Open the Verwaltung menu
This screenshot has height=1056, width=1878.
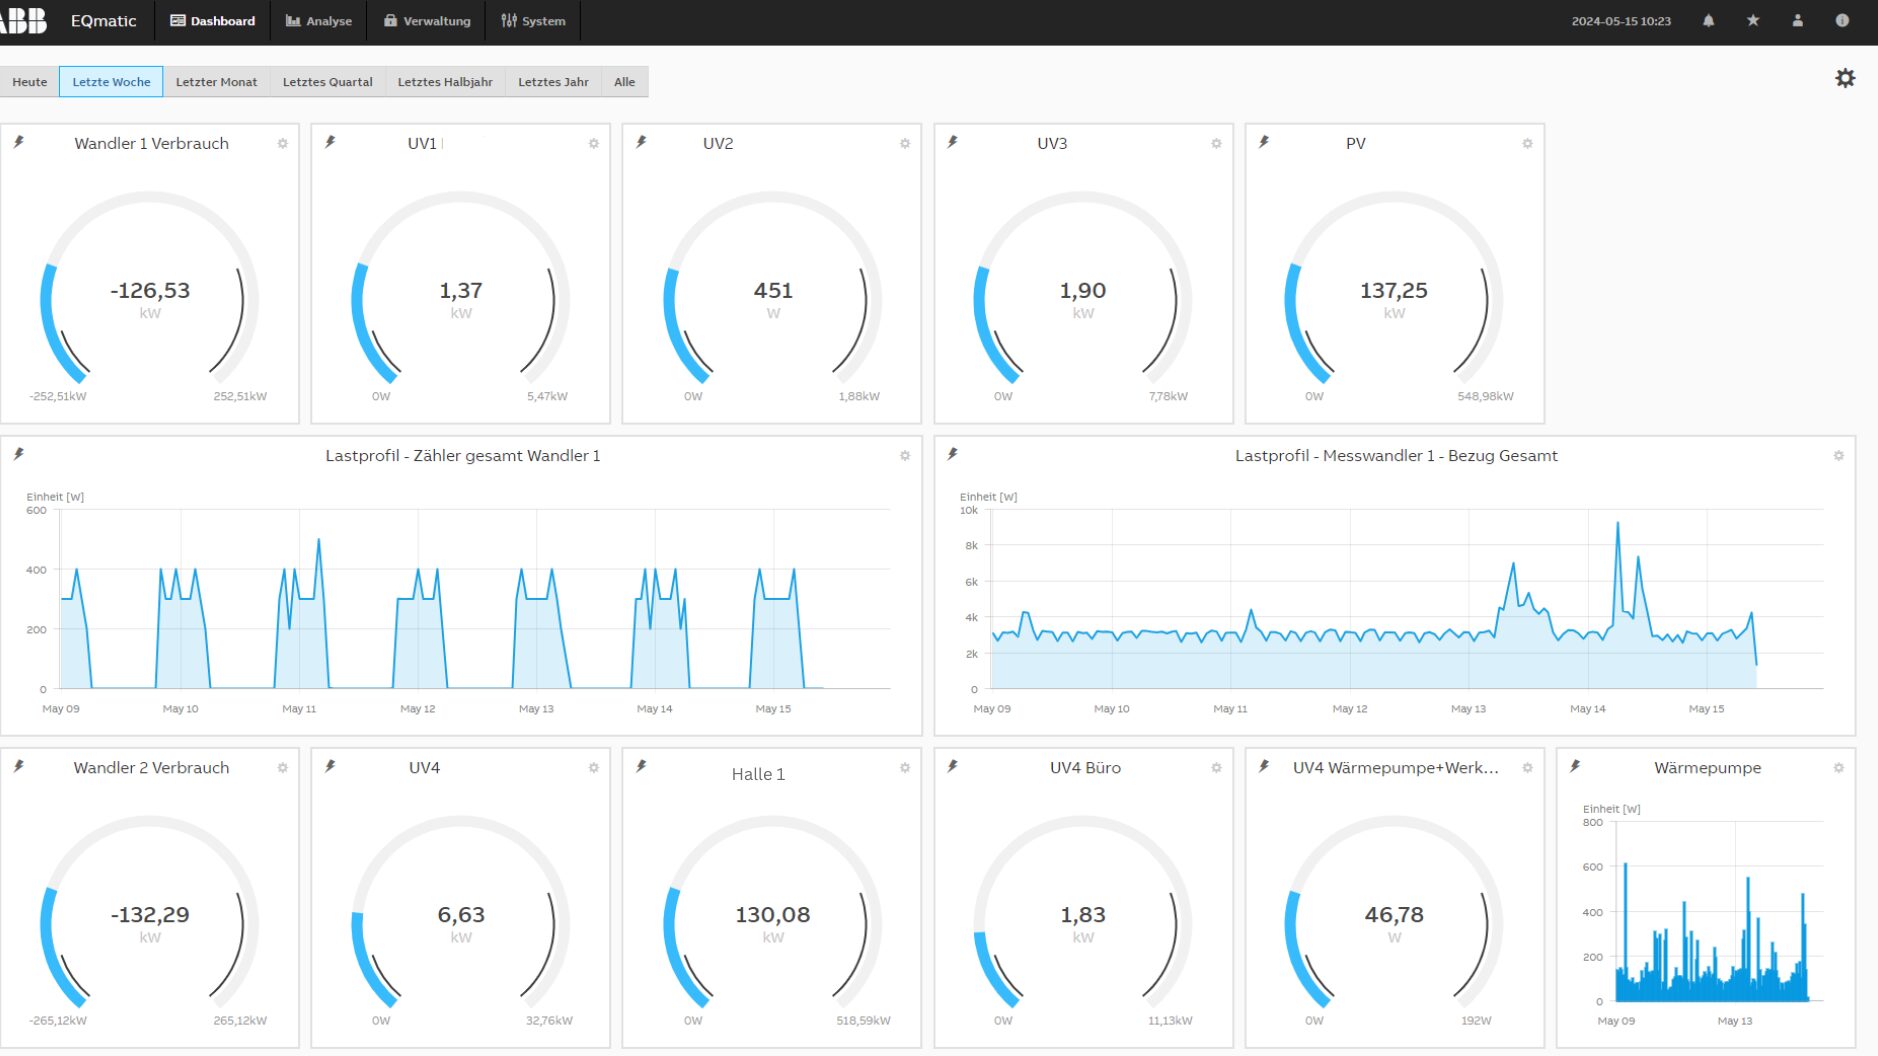pos(427,21)
